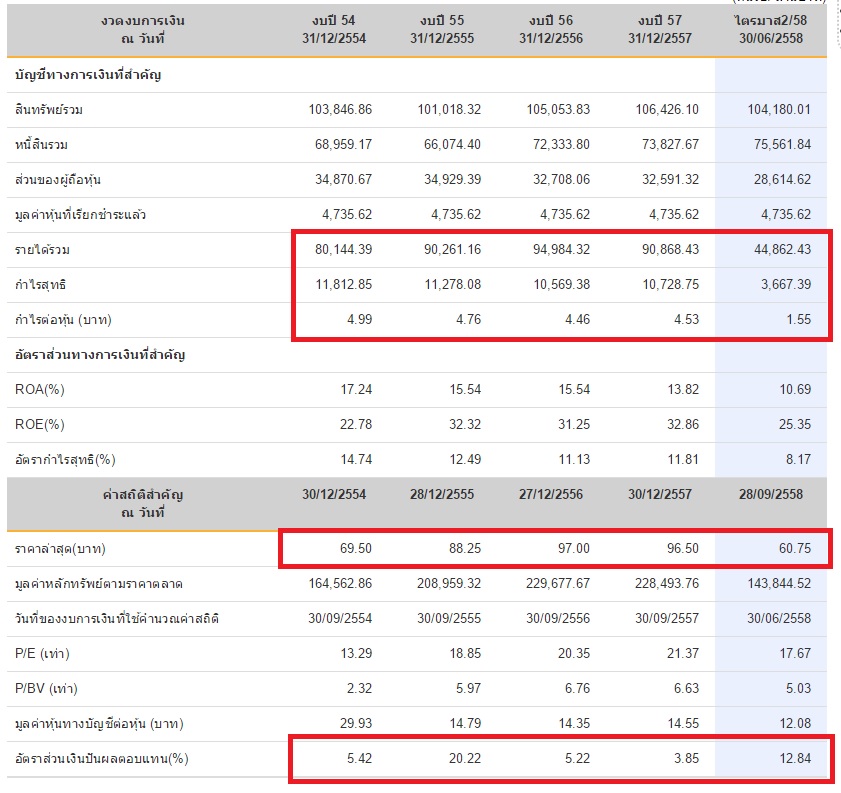Click the กำไรต่อหุ้น (บาท) row label

(63, 320)
